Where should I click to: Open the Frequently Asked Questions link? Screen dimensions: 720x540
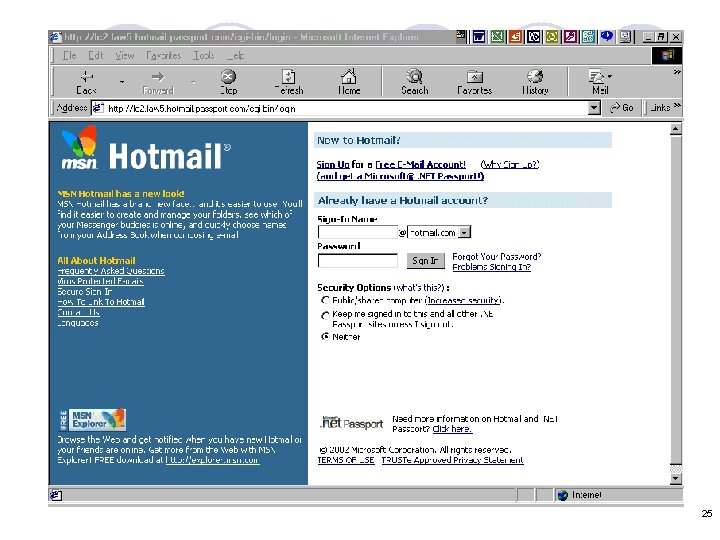click(x=111, y=271)
